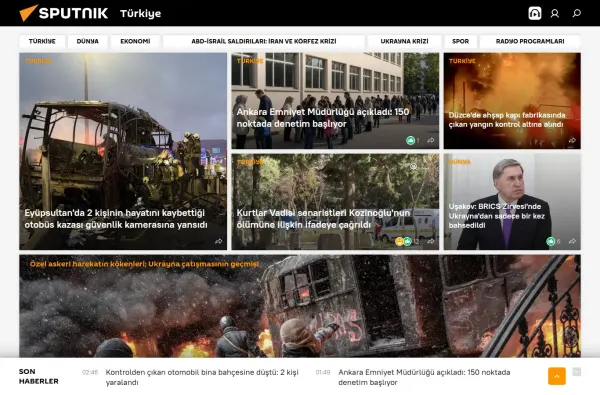600x395 pixels.
Task: Open the search magnifier icon
Action: (576, 13)
